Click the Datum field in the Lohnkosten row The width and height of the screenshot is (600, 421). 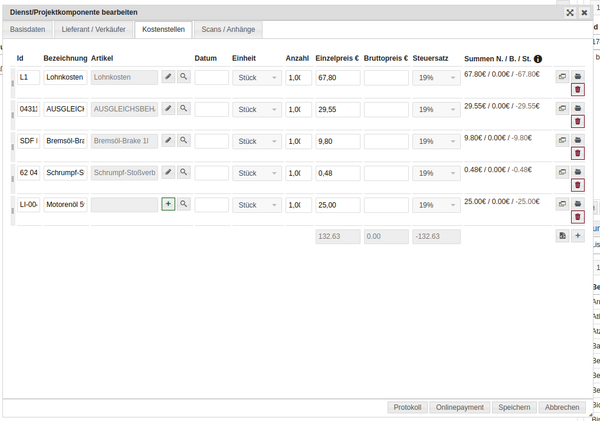point(211,77)
